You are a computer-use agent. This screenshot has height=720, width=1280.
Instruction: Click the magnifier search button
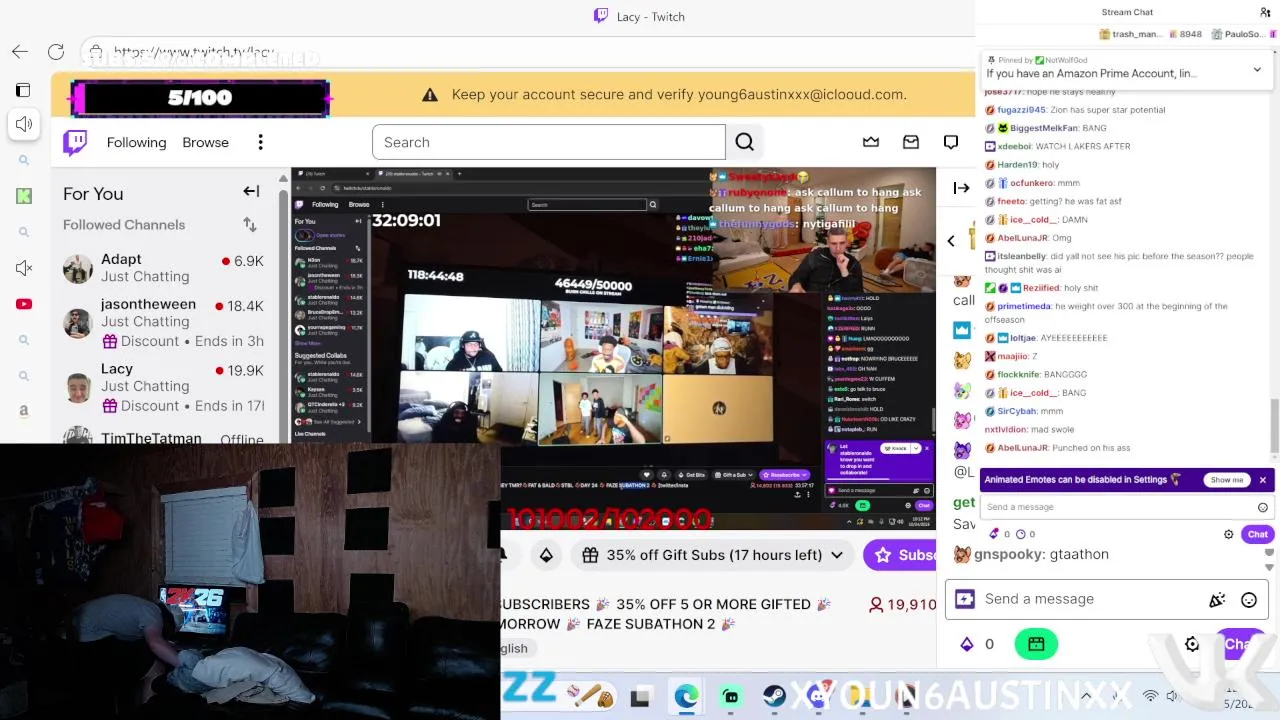click(744, 142)
